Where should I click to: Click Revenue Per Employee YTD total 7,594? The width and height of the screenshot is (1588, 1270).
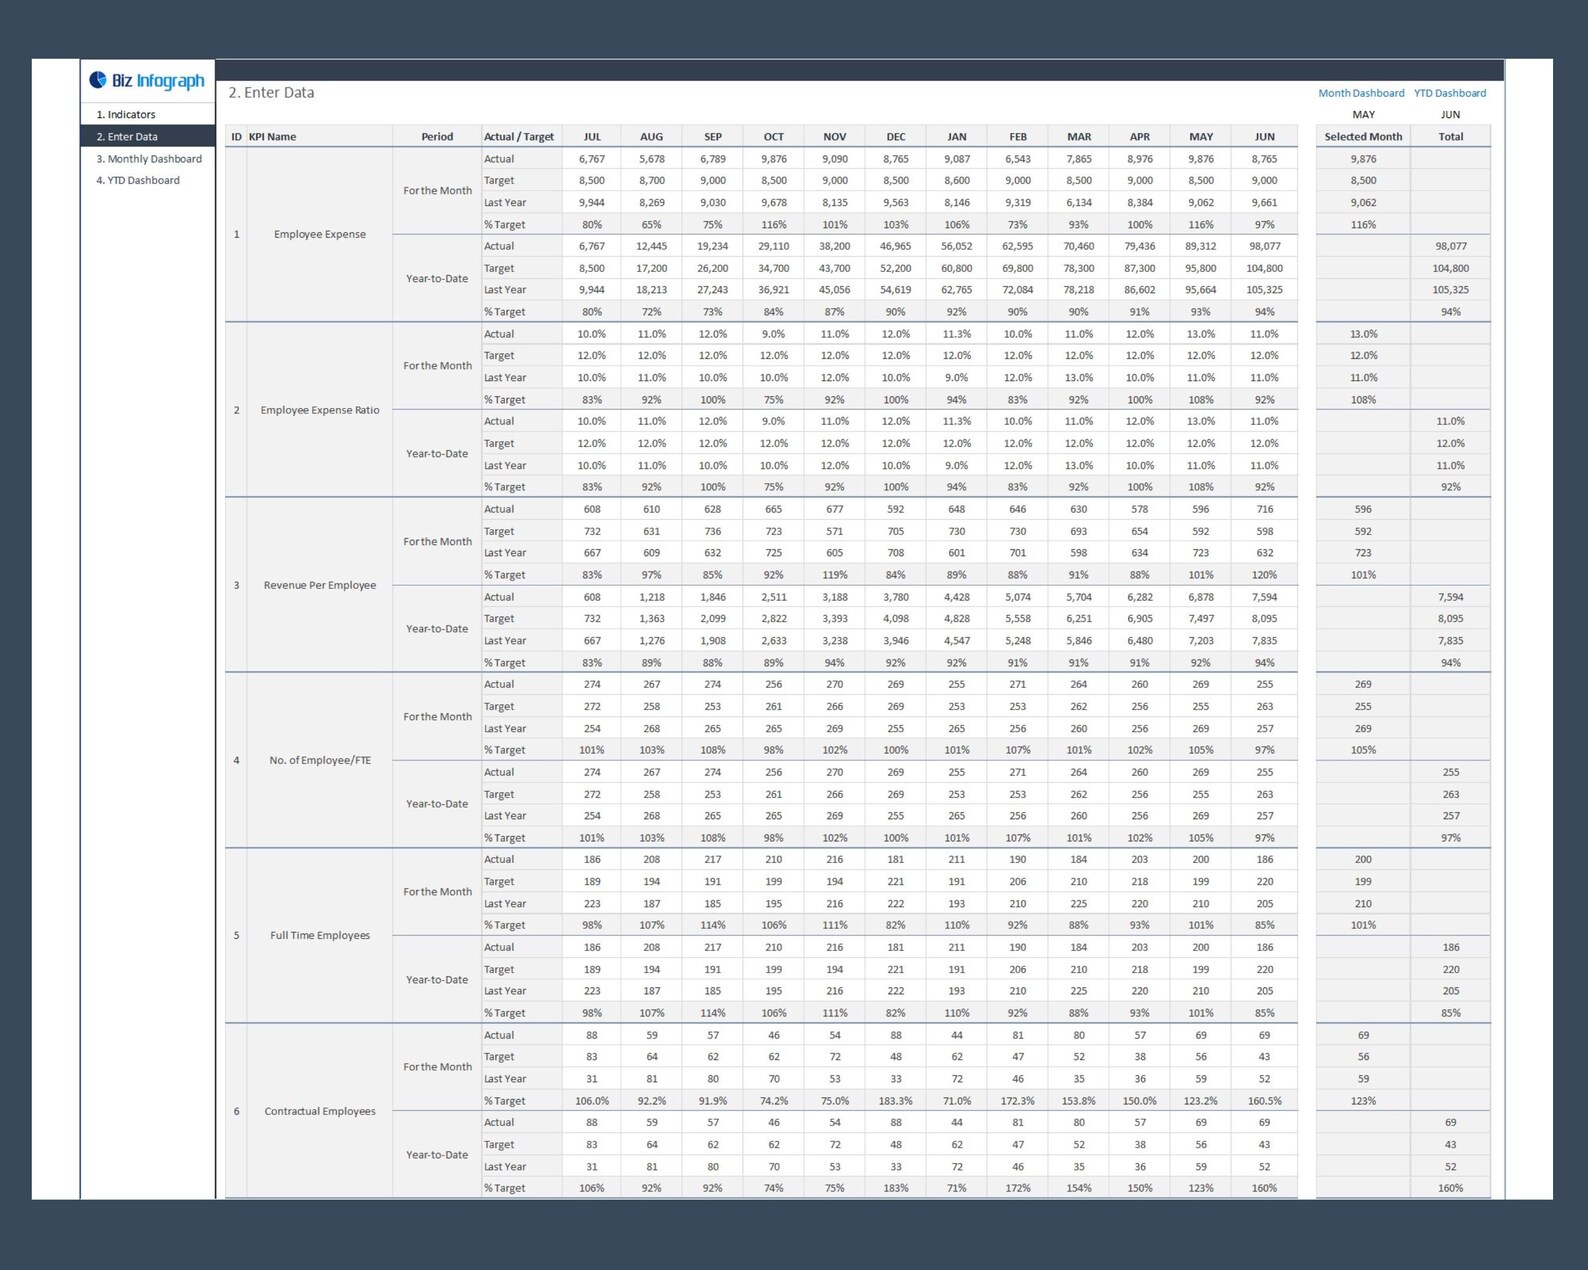click(1450, 597)
